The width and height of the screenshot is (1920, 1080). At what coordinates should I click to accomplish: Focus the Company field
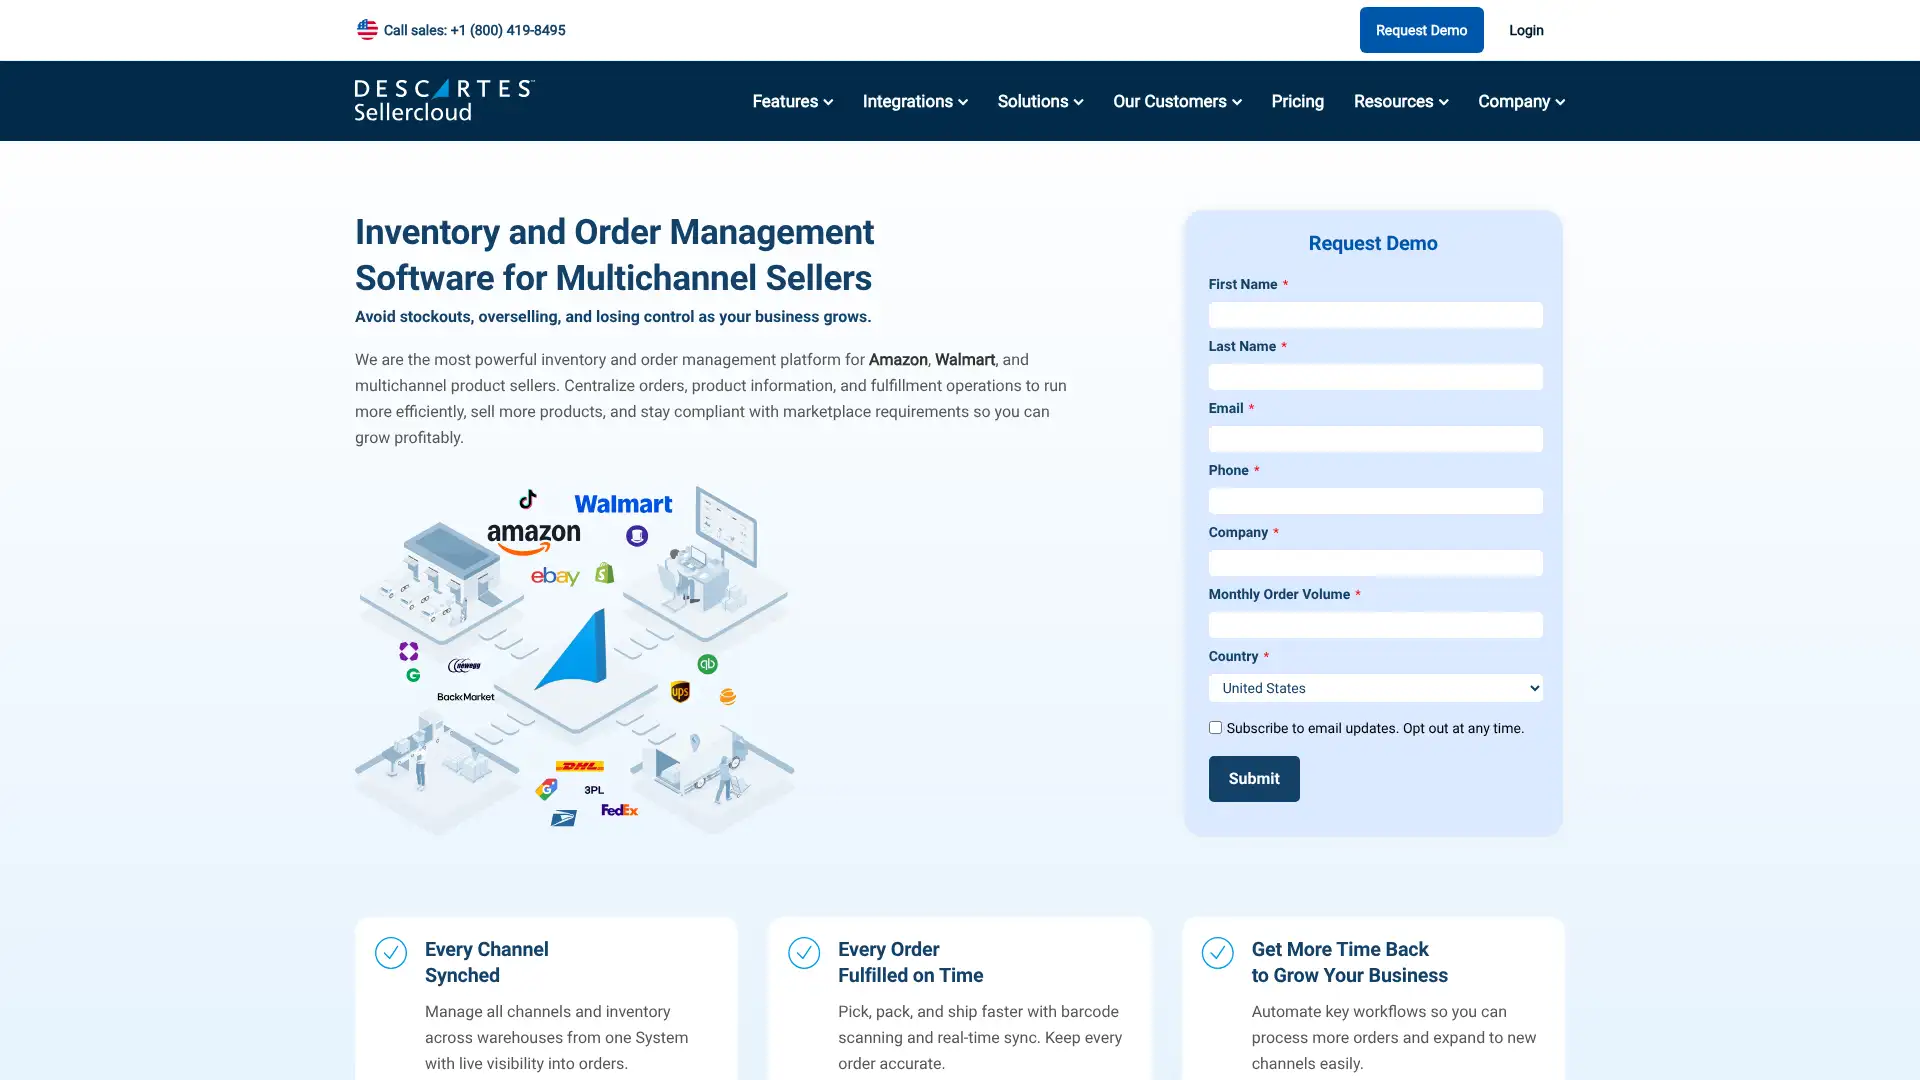[x=1375, y=563]
